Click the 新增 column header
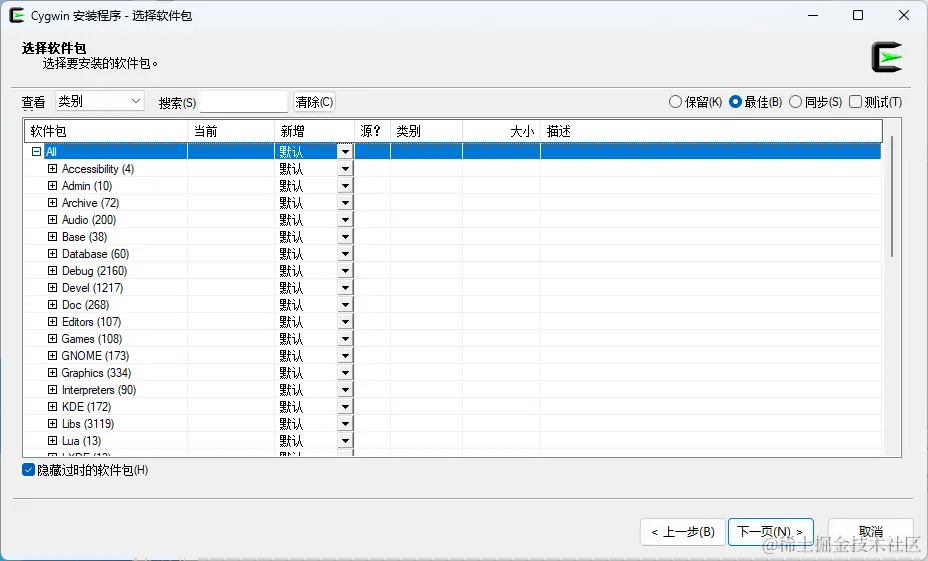 pos(314,131)
